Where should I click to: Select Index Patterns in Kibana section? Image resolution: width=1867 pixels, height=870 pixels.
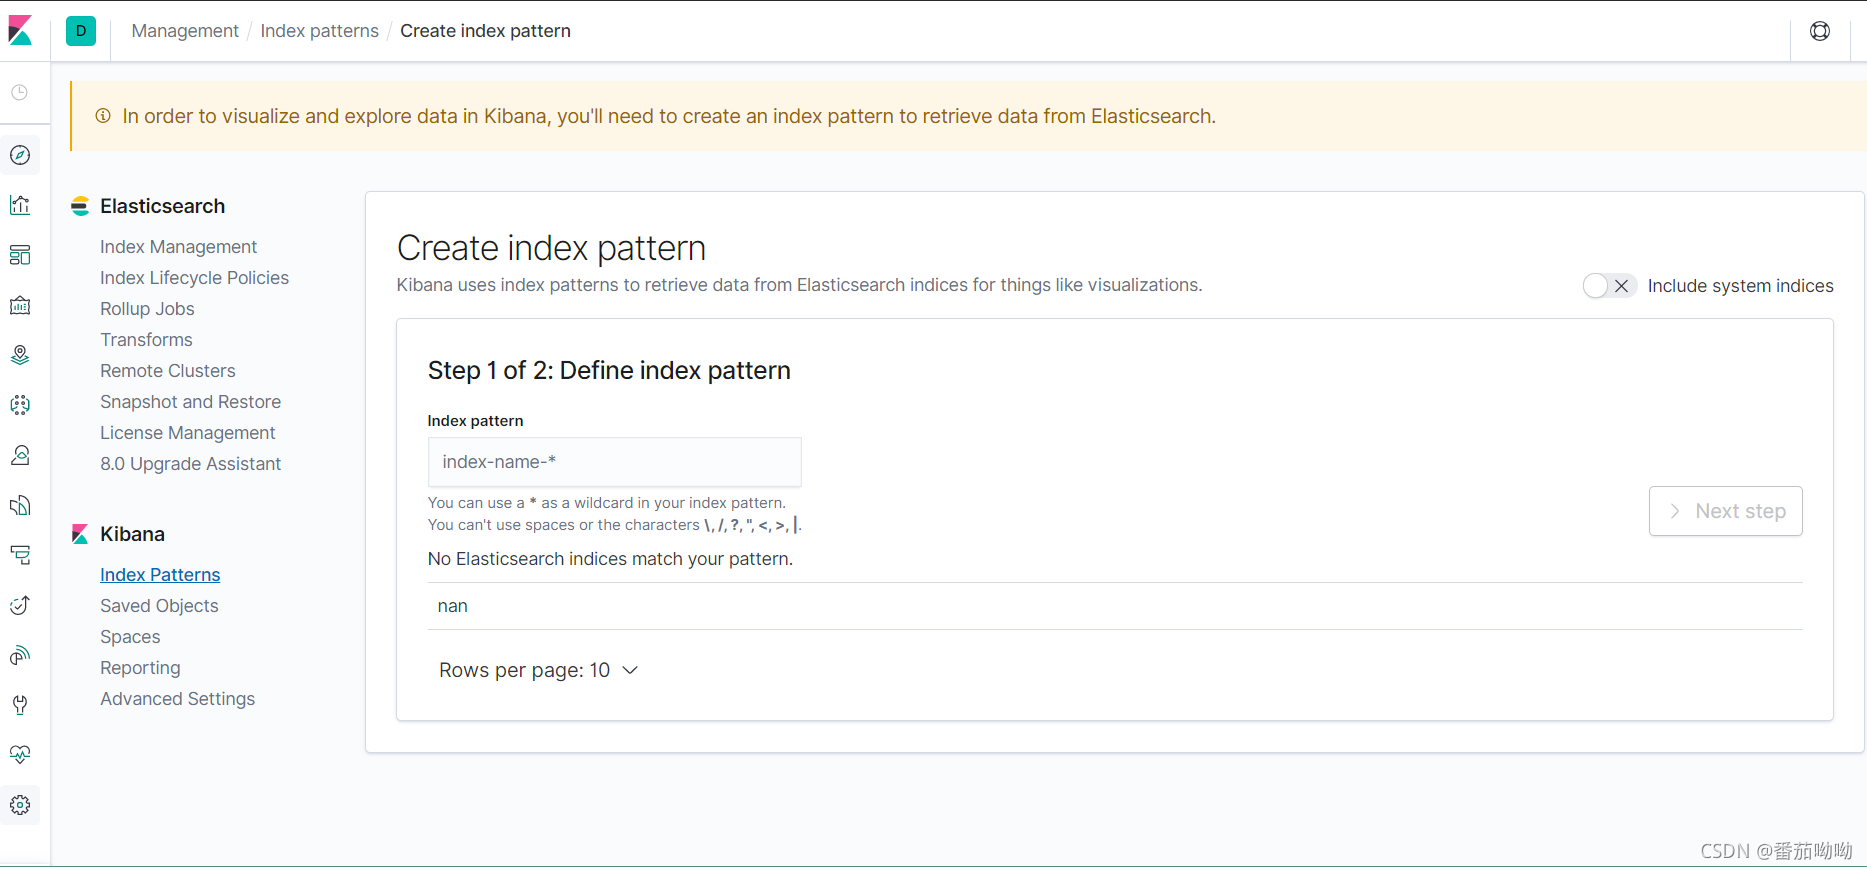click(x=160, y=575)
